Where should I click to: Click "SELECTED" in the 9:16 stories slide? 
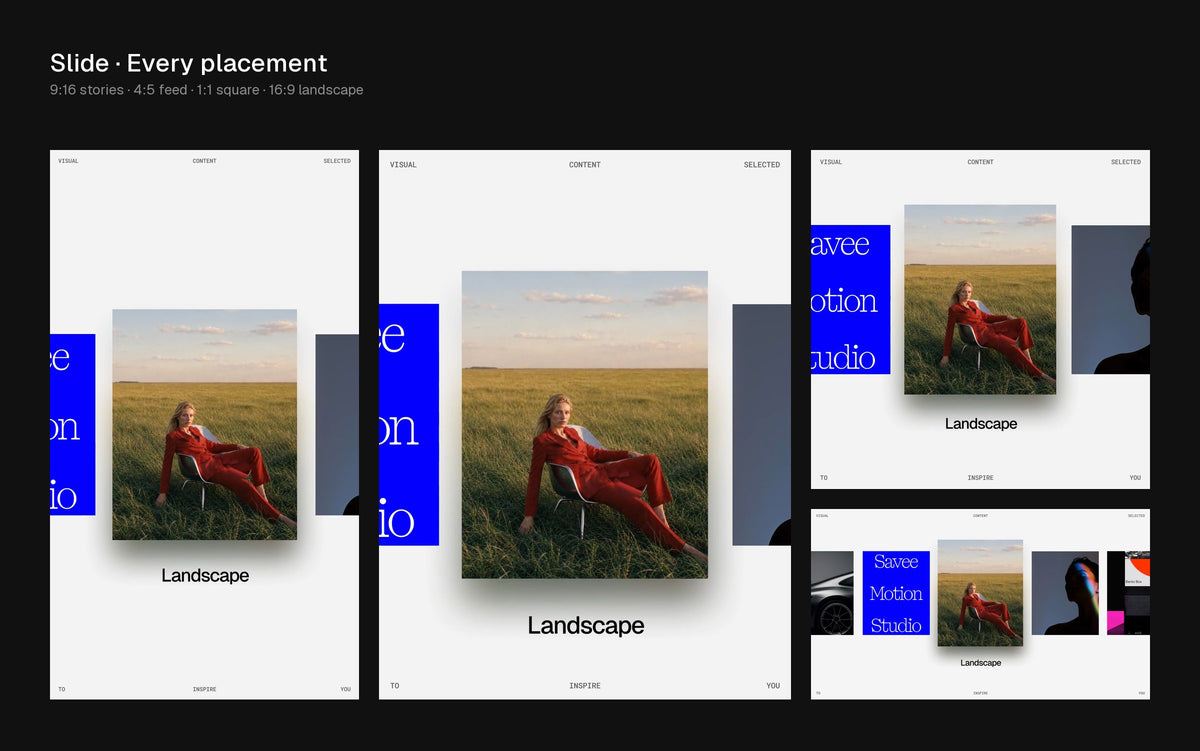(x=337, y=161)
